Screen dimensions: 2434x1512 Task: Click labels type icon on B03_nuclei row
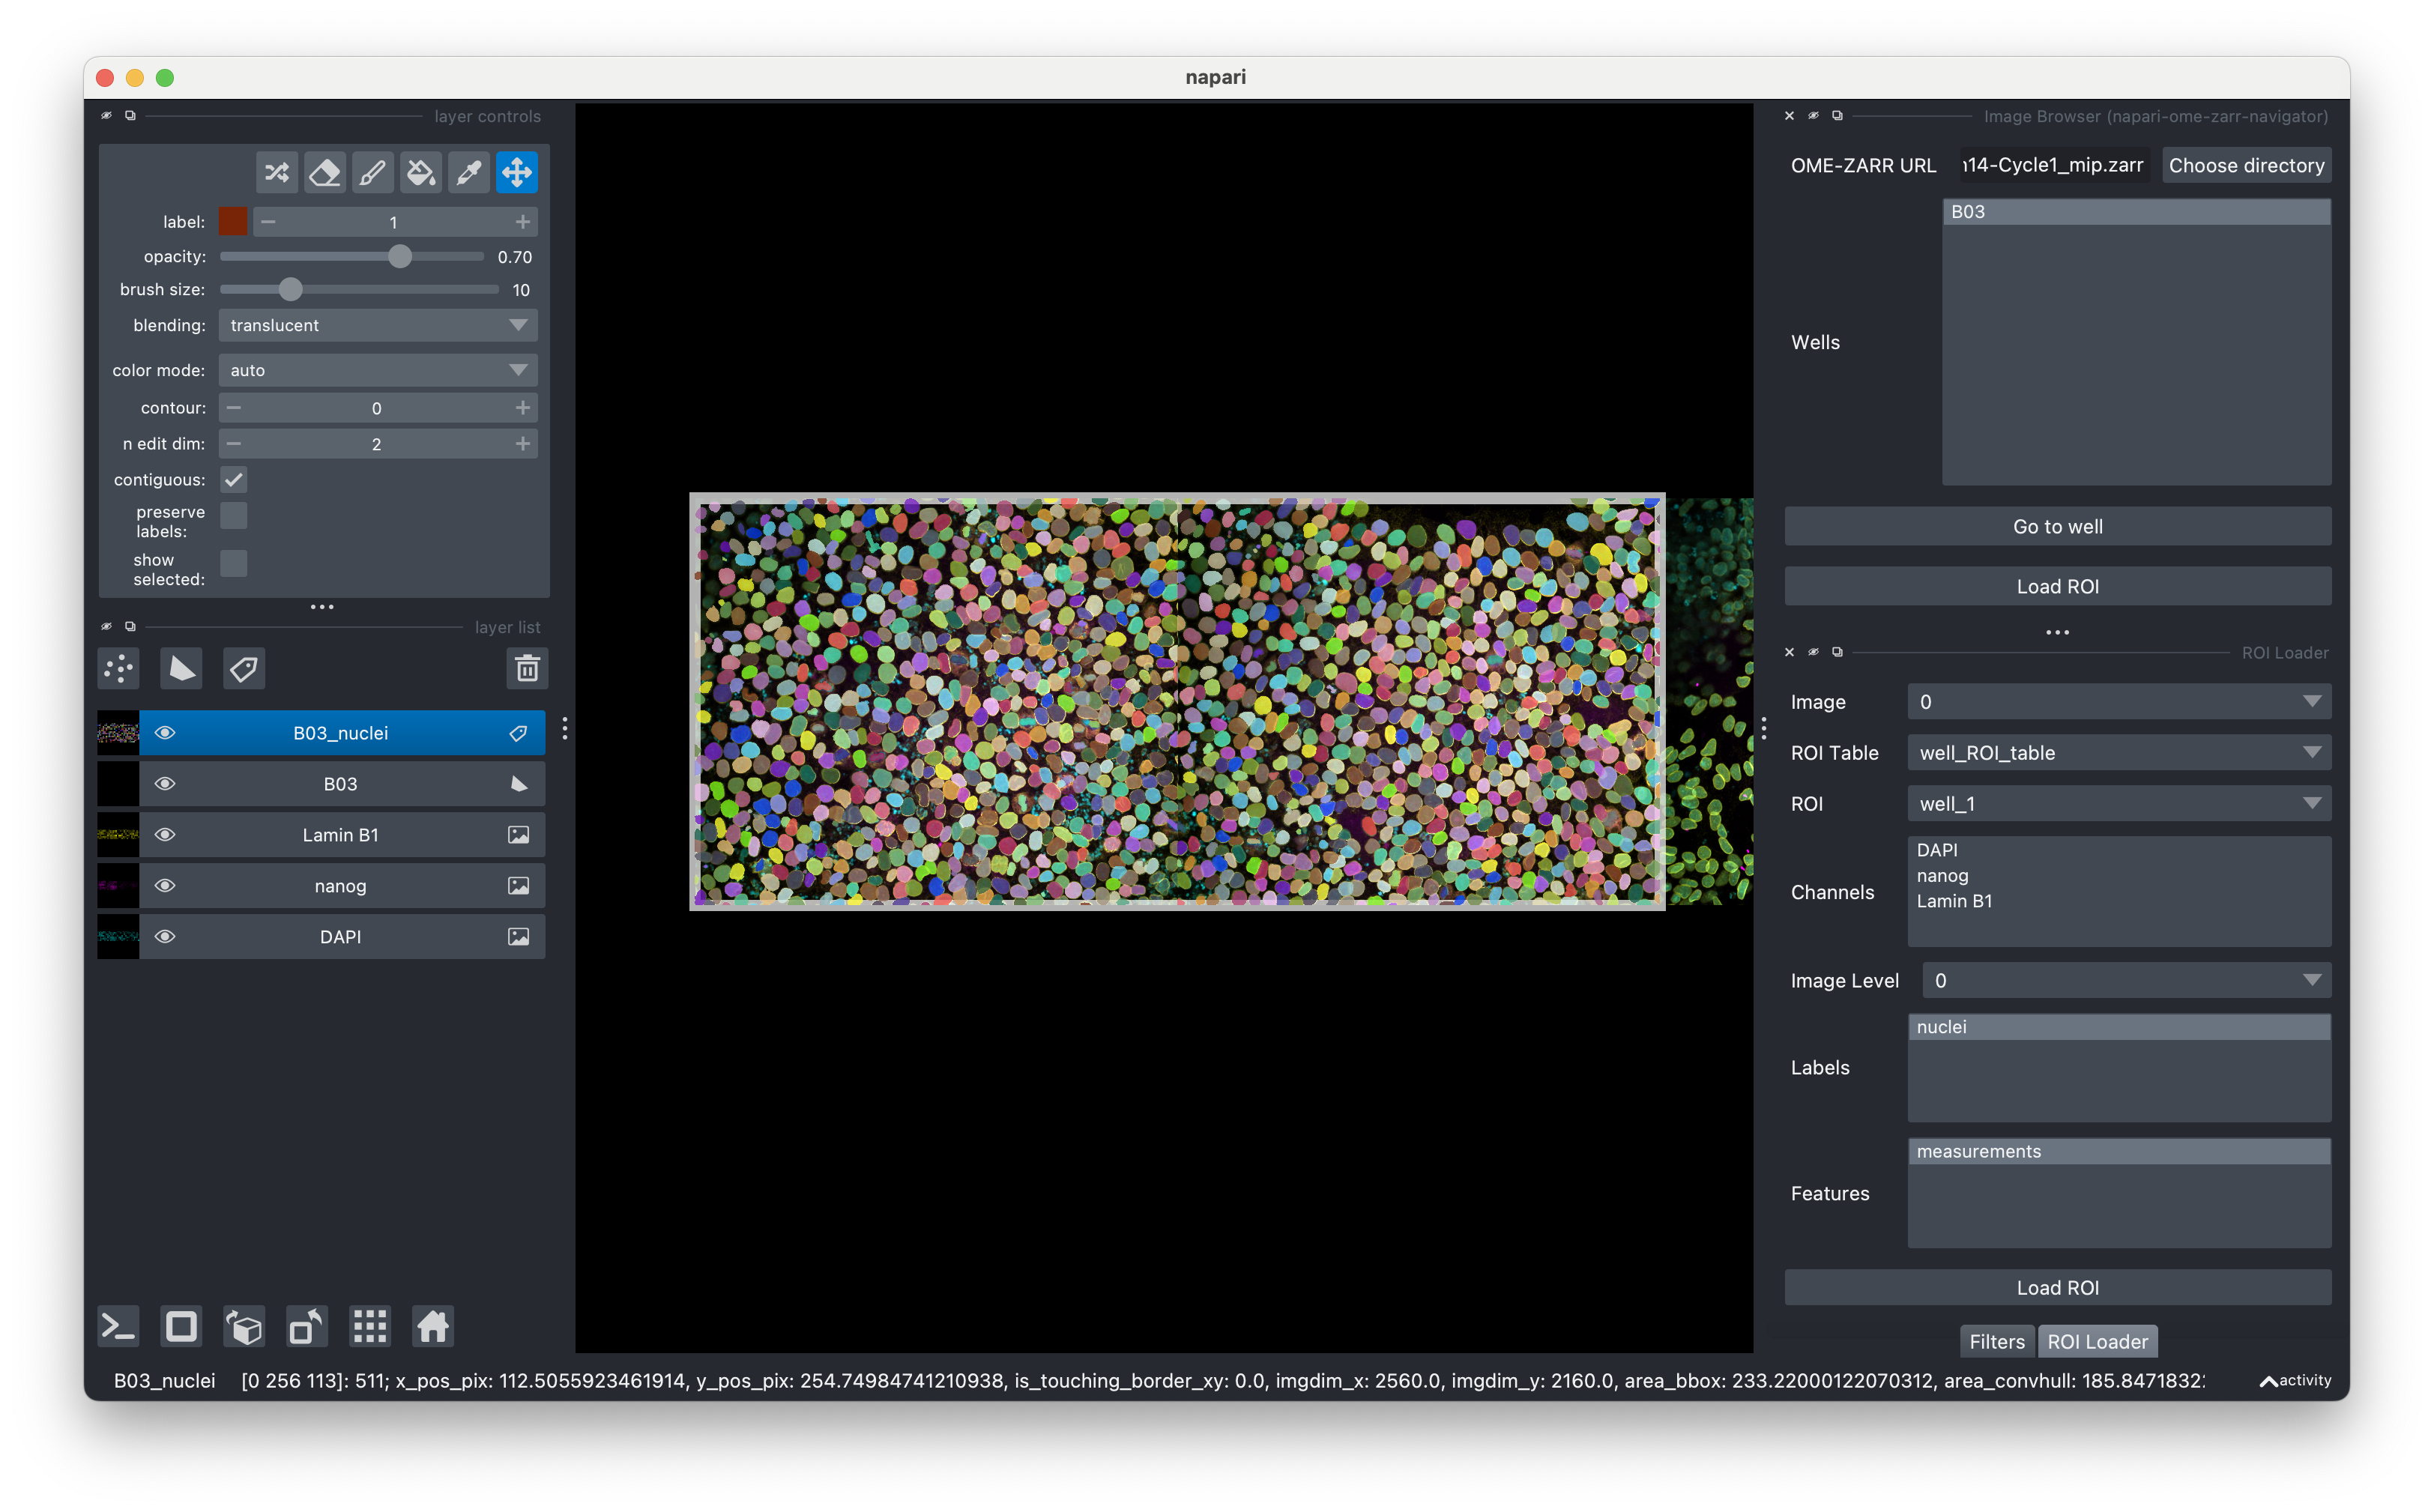click(x=518, y=733)
